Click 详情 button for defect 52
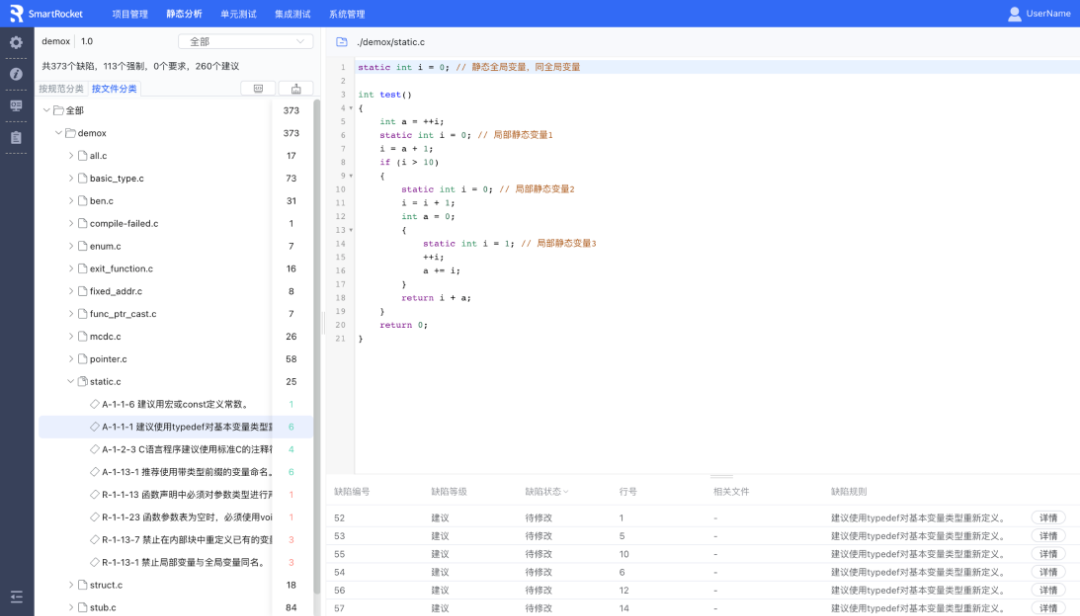The height and width of the screenshot is (616, 1080). (x=1048, y=518)
